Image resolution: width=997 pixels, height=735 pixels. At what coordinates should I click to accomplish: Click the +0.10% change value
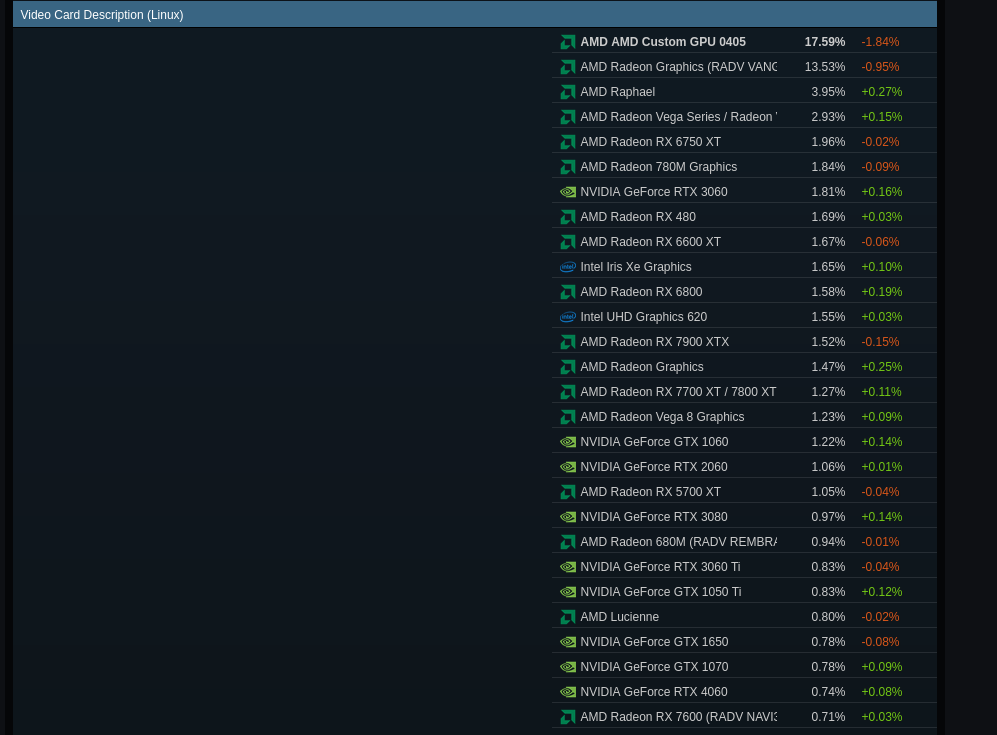pos(881,267)
